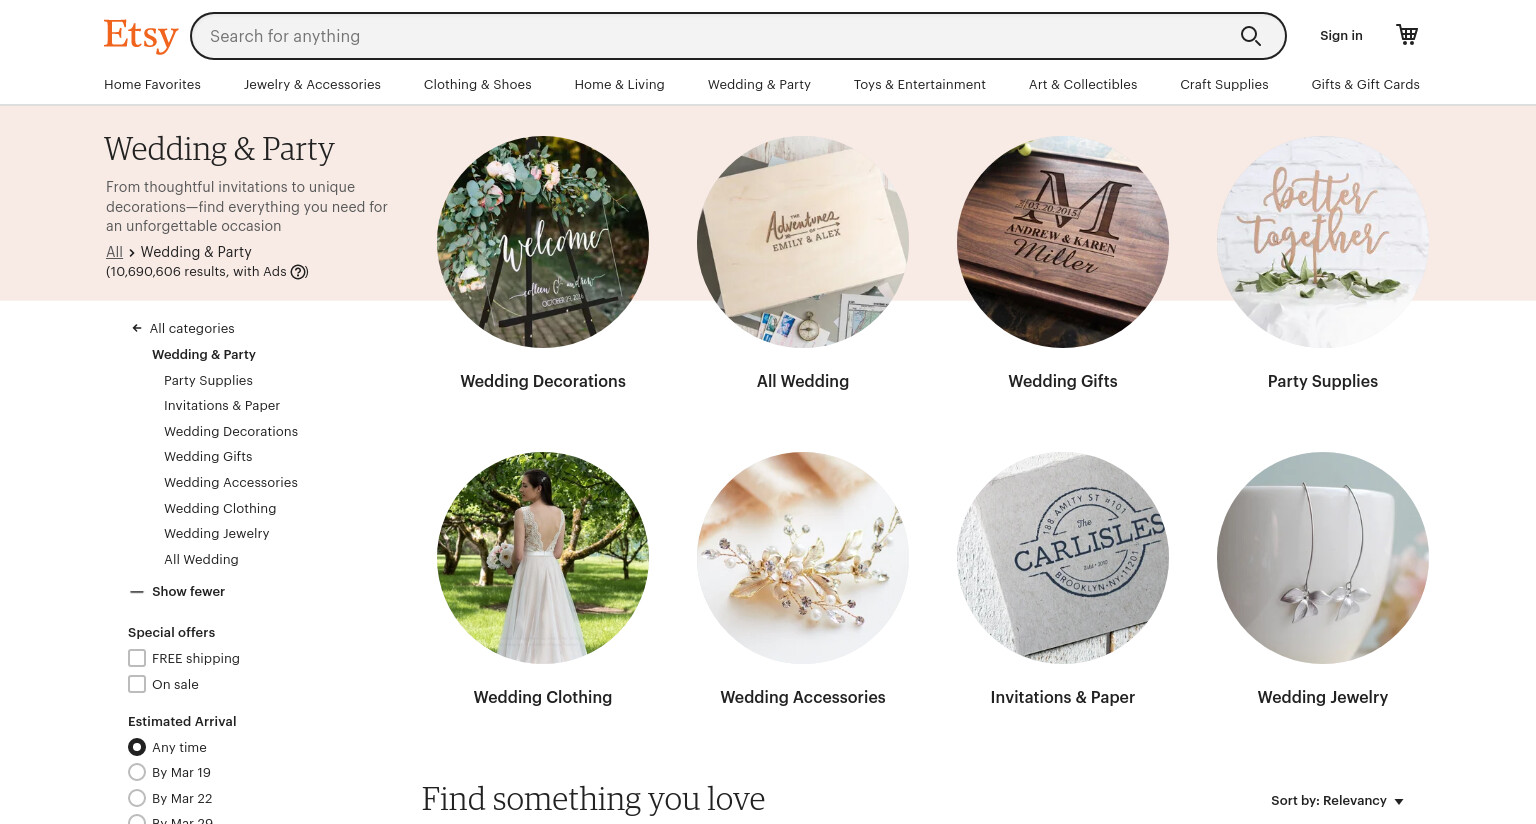1536x824 pixels.
Task: Click the magnifying glass search icon
Action: [x=1250, y=36]
